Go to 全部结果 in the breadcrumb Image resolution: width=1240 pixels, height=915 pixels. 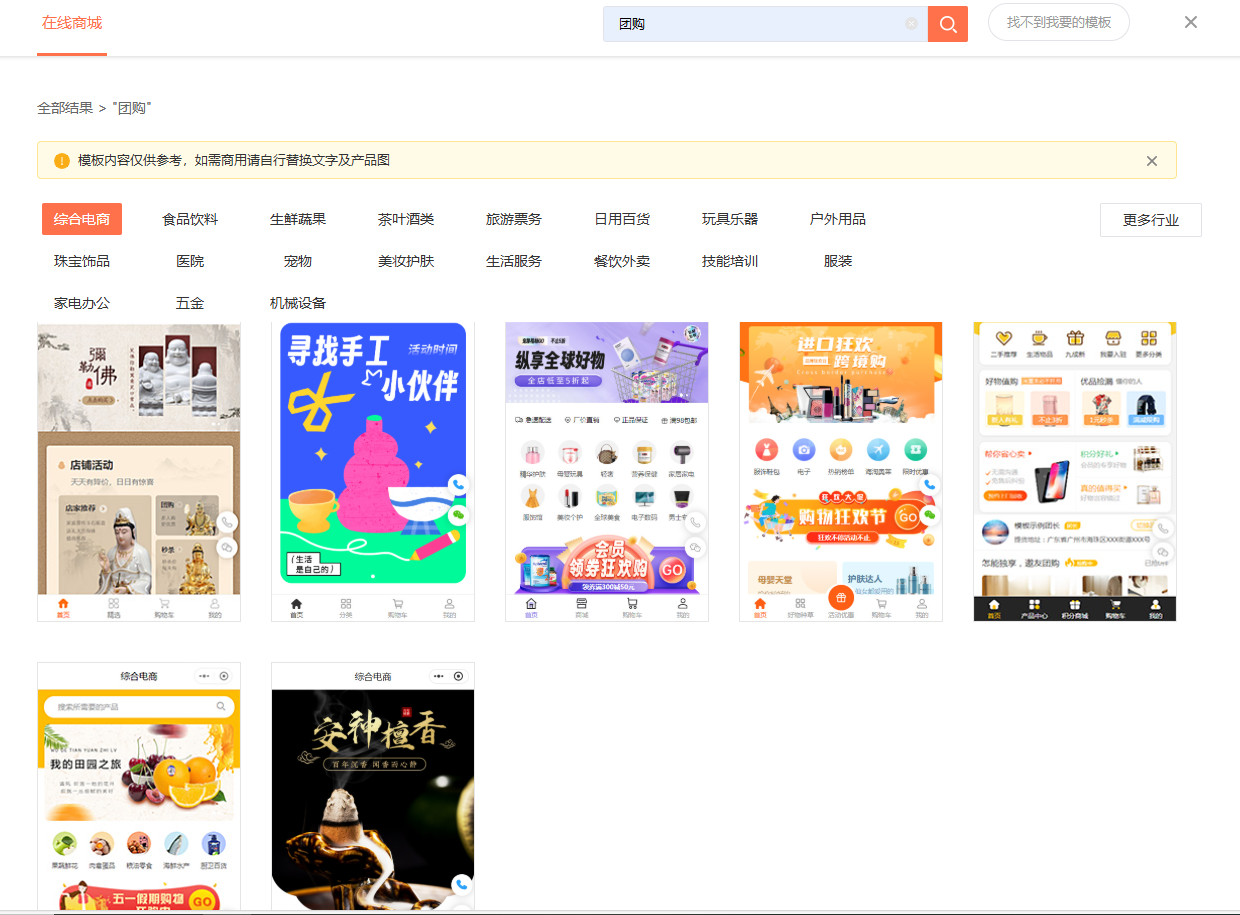coord(65,108)
